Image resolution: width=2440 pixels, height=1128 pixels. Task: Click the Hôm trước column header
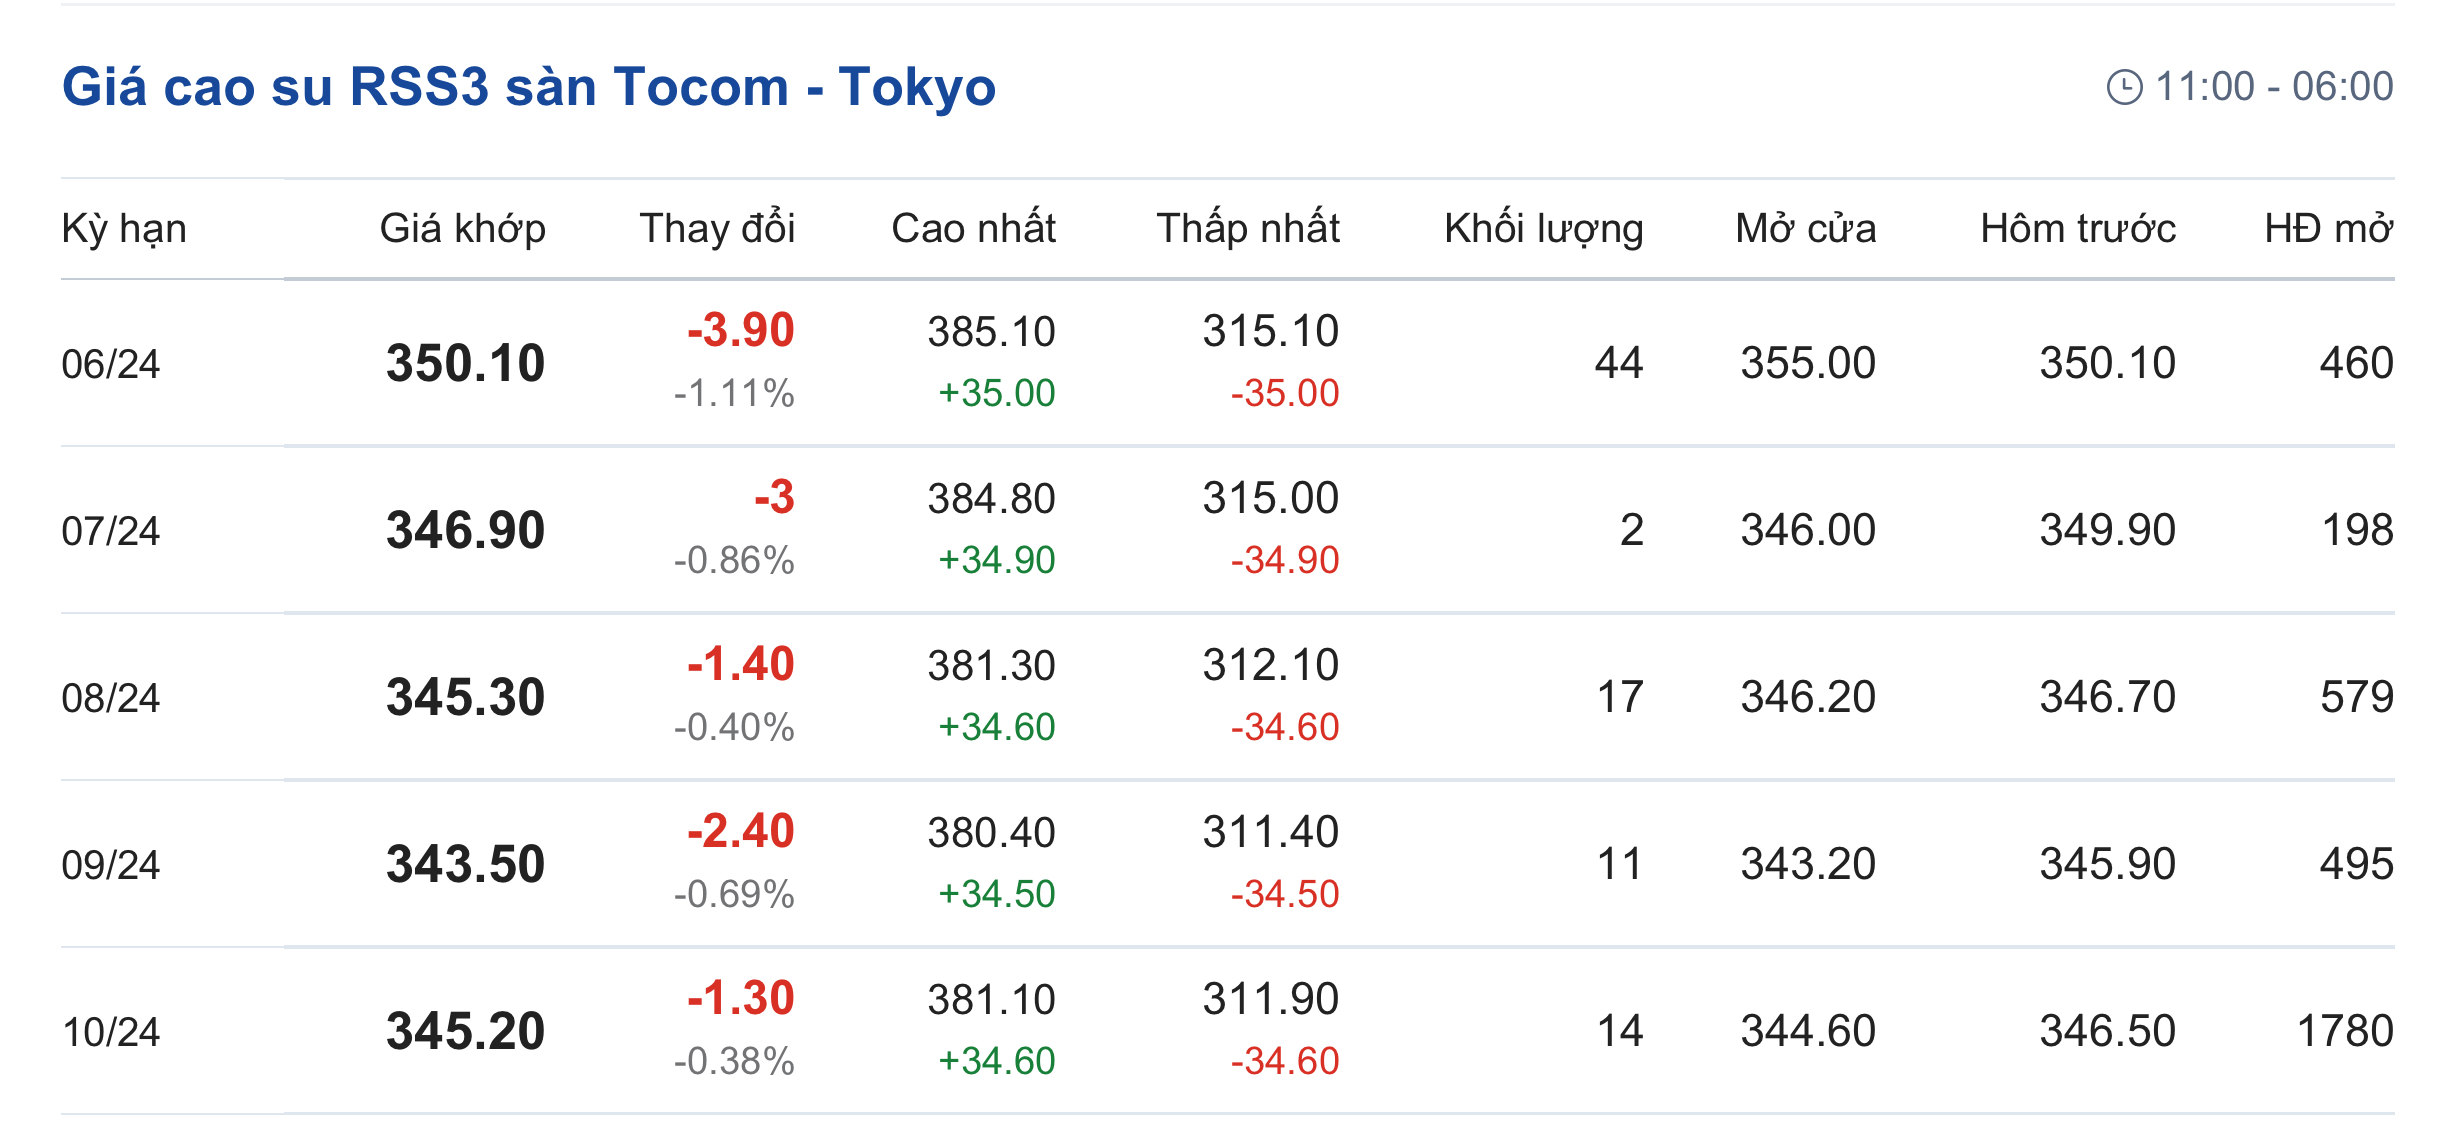pyautogui.click(x=2077, y=229)
